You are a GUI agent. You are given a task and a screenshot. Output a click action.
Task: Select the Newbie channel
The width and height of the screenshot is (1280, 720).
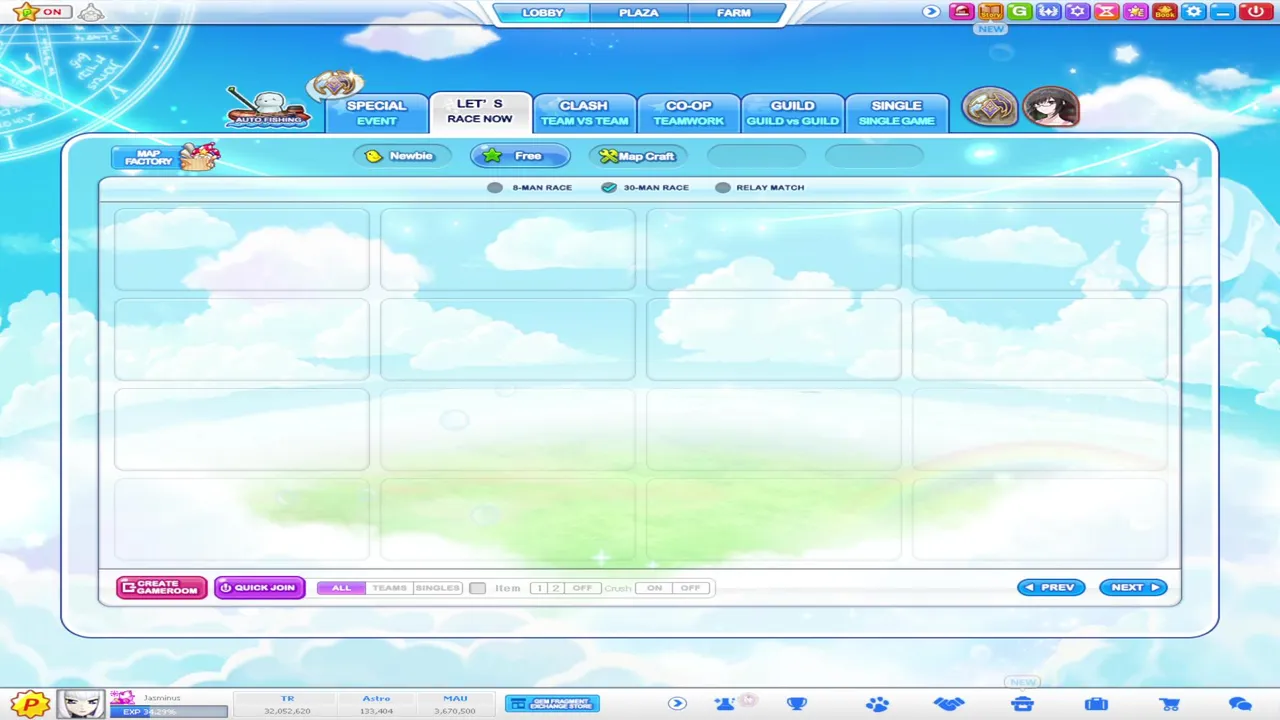pos(401,156)
